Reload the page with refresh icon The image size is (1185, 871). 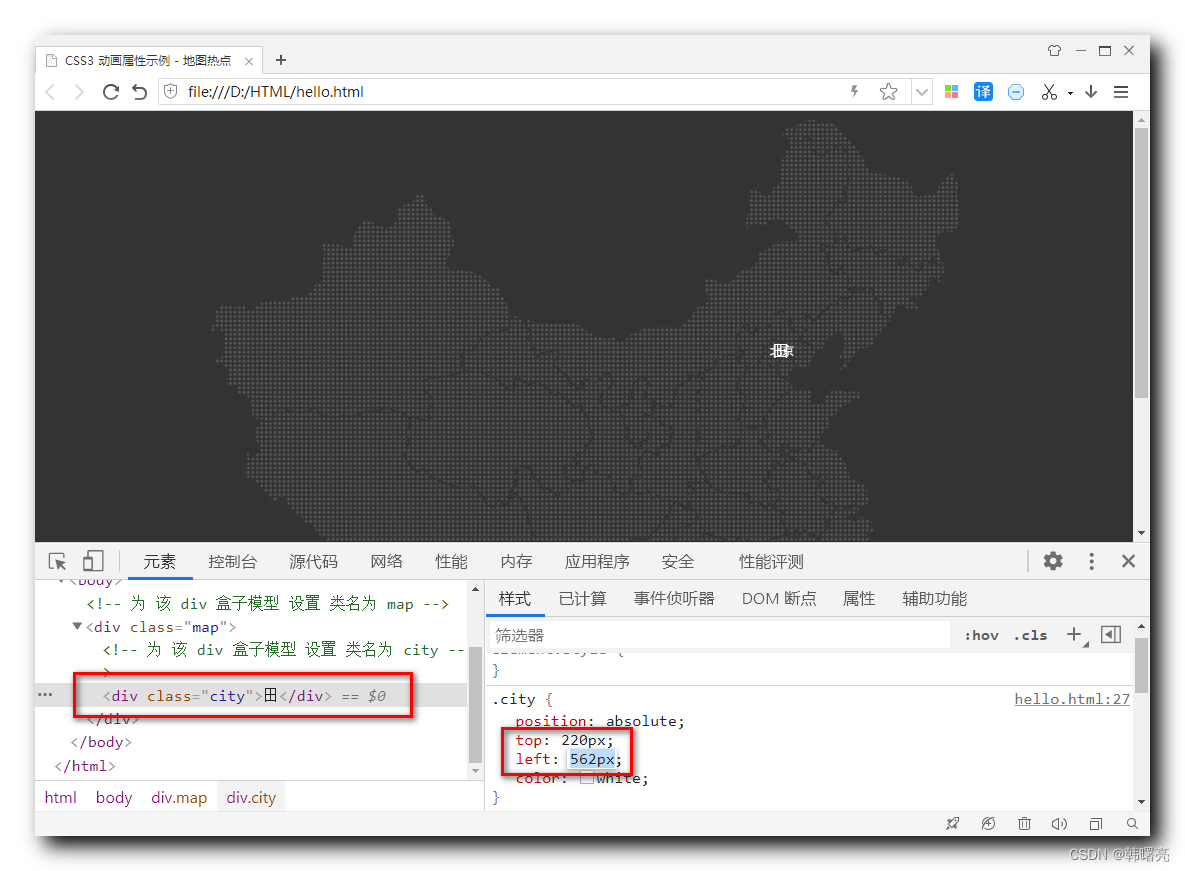[x=111, y=92]
